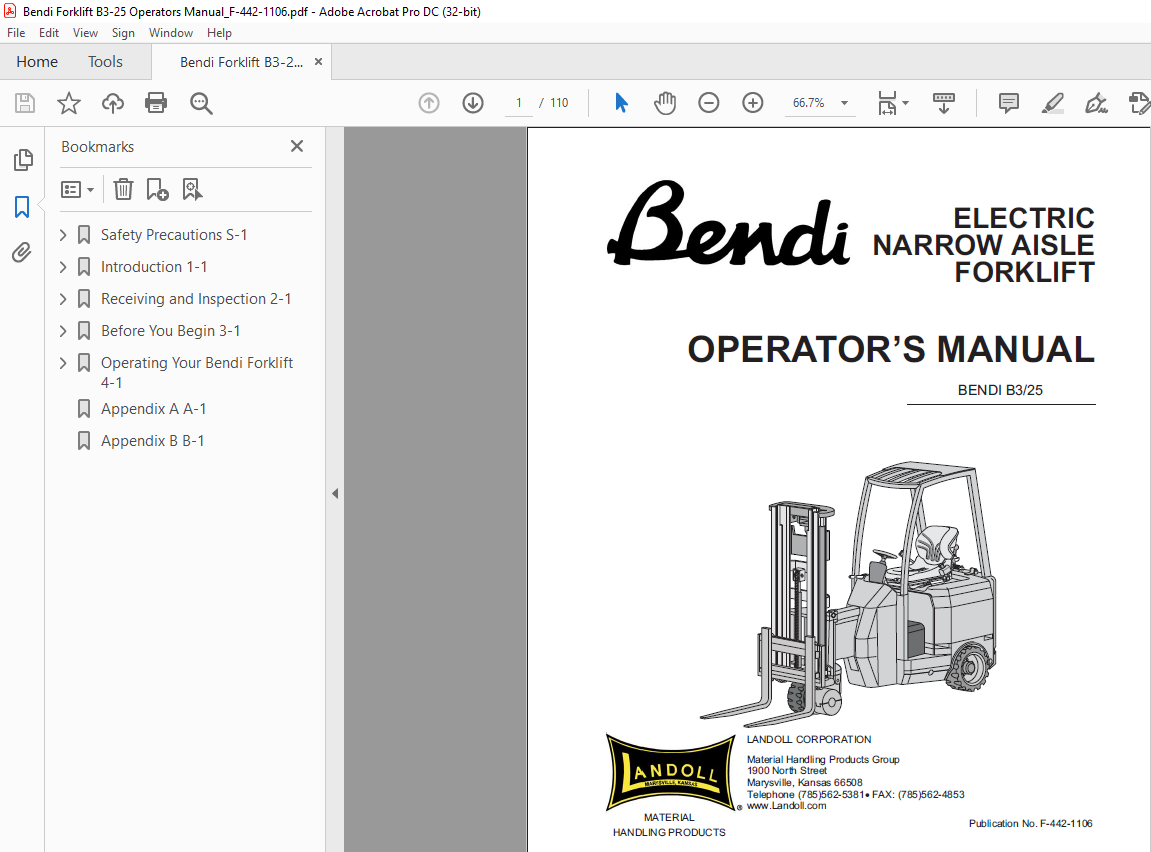Open the Help menu
Viewport: 1151px width, 852px height.
[x=219, y=33]
